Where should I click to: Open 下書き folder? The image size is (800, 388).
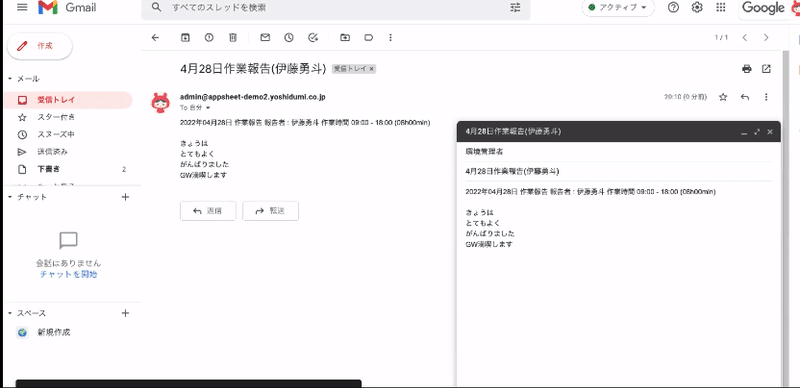pyautogui.click(x=68, y=169)
